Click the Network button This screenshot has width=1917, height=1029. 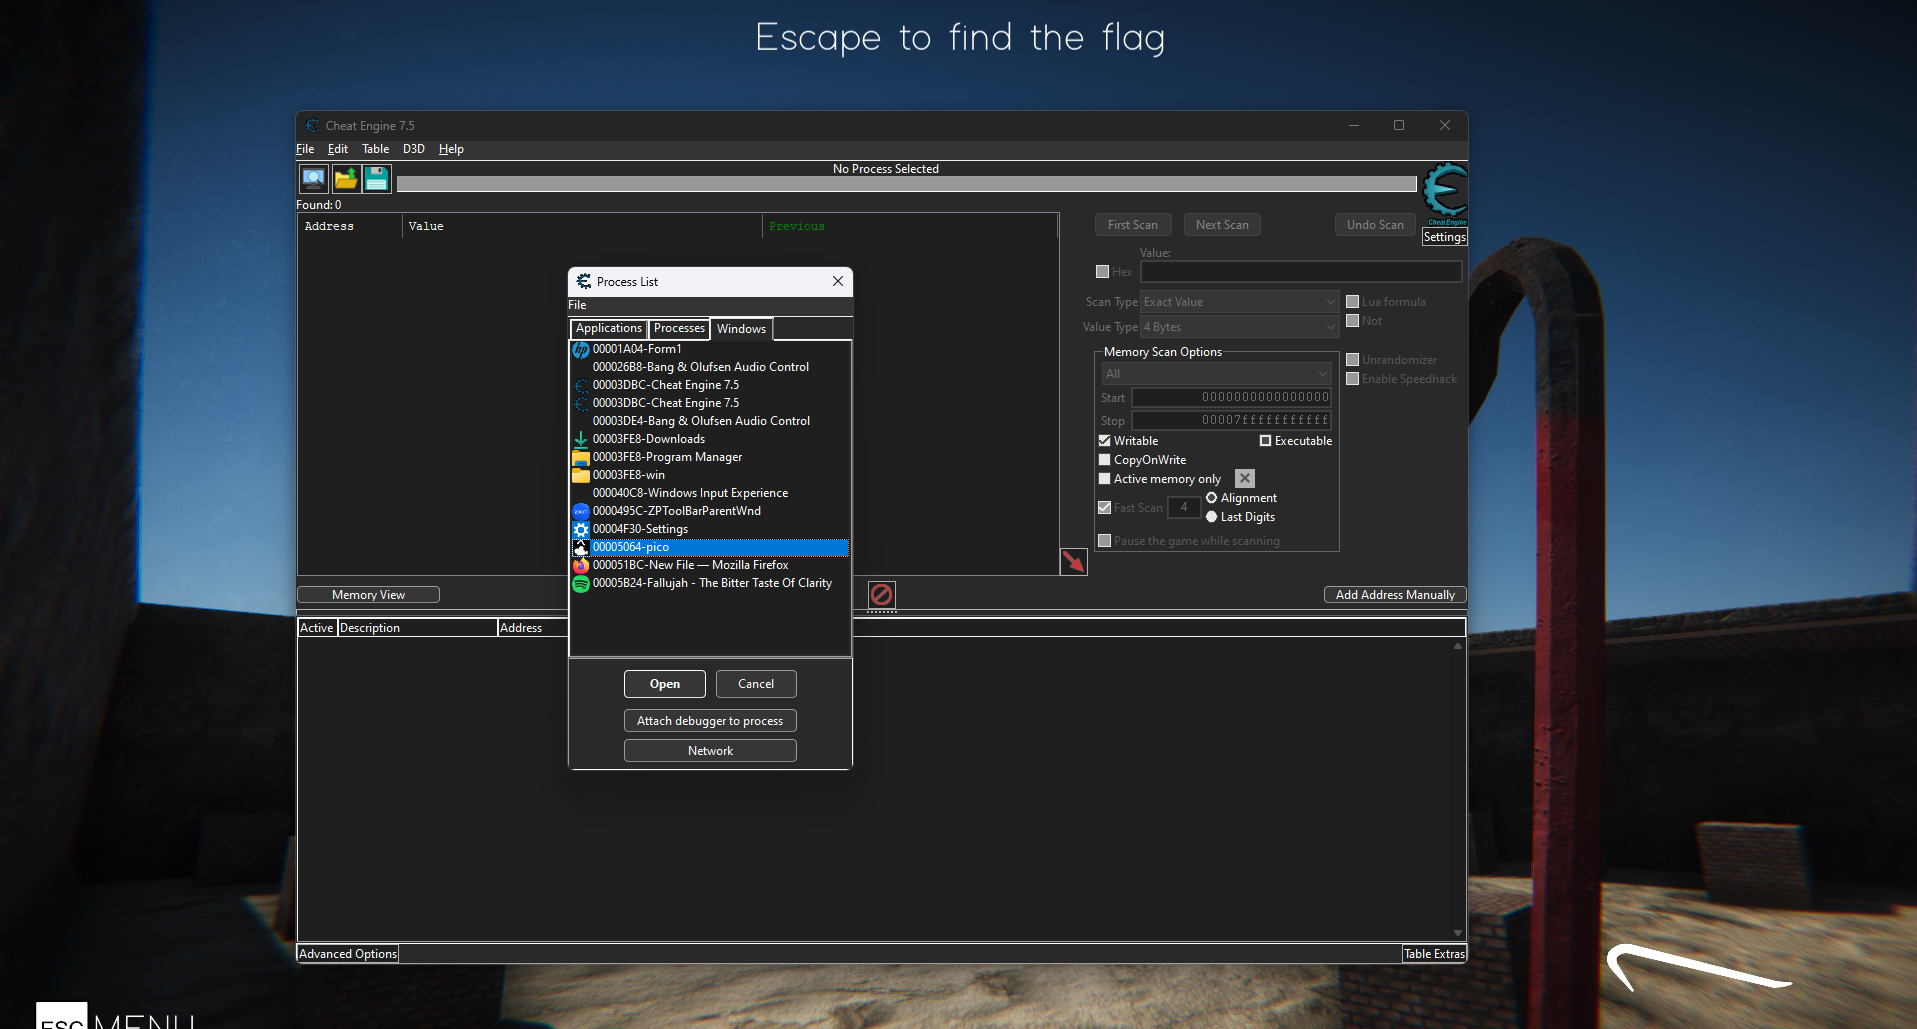click(x=710, y=751)
